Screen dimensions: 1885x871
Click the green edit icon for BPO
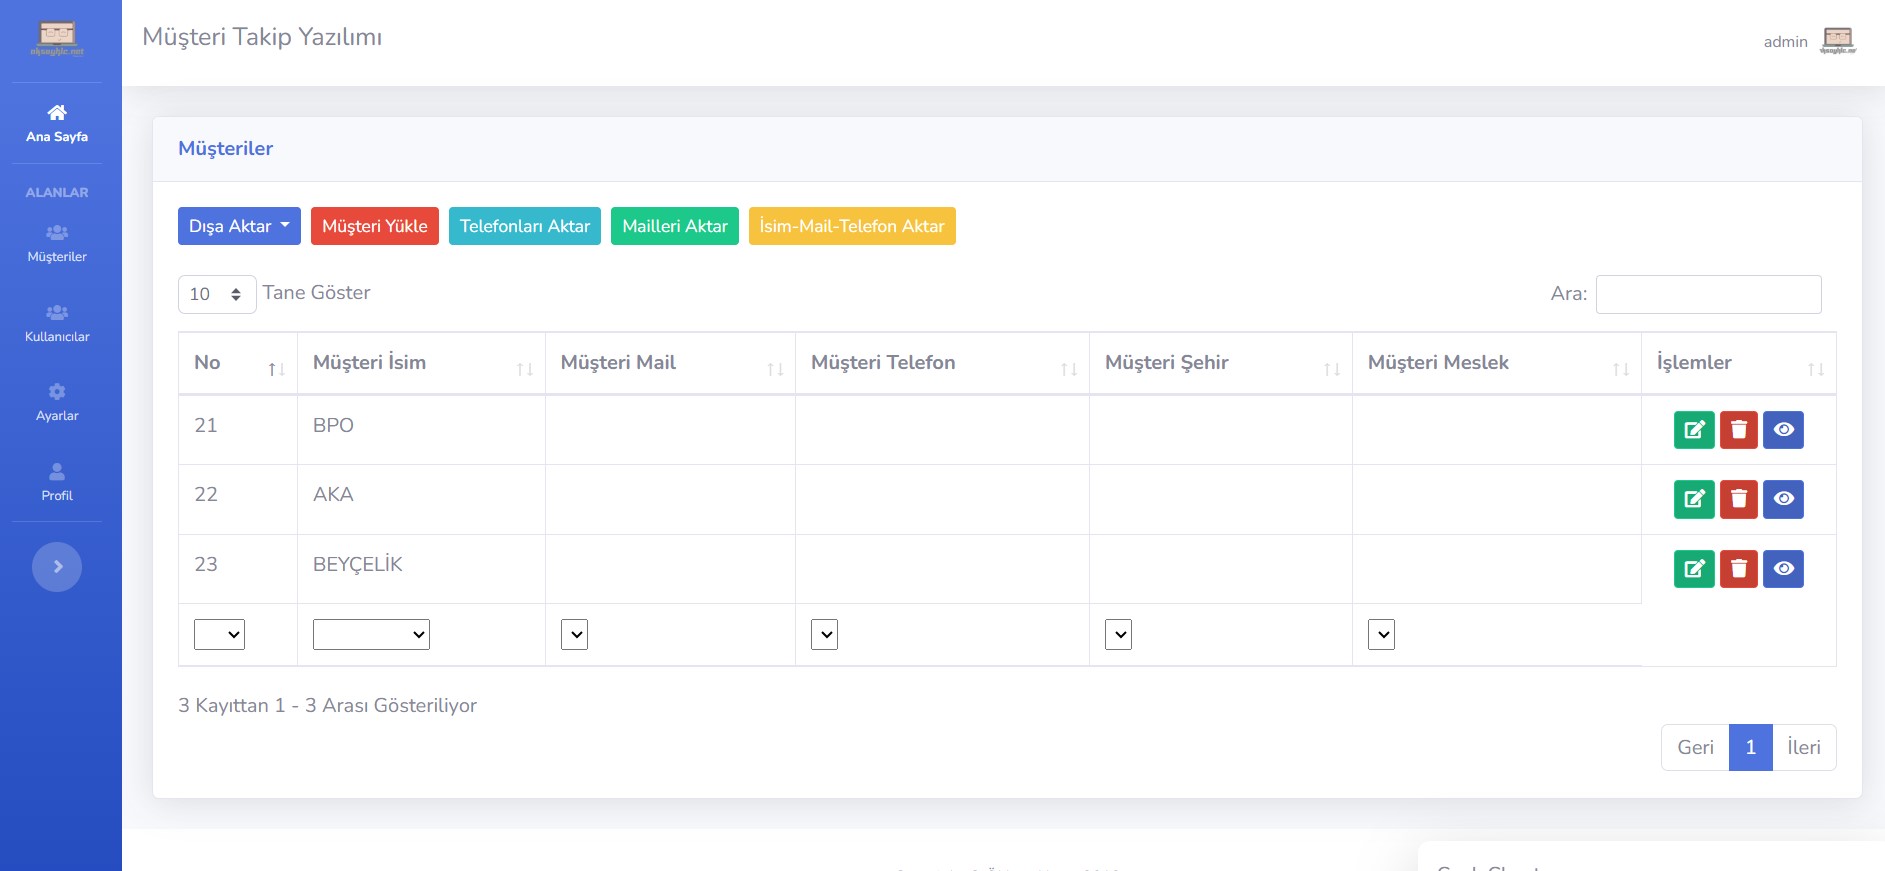(1693, 430)
